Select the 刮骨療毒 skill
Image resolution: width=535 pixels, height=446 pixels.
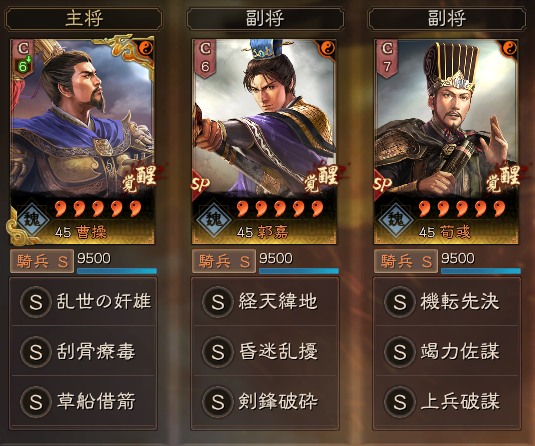[x=83, y=351]
